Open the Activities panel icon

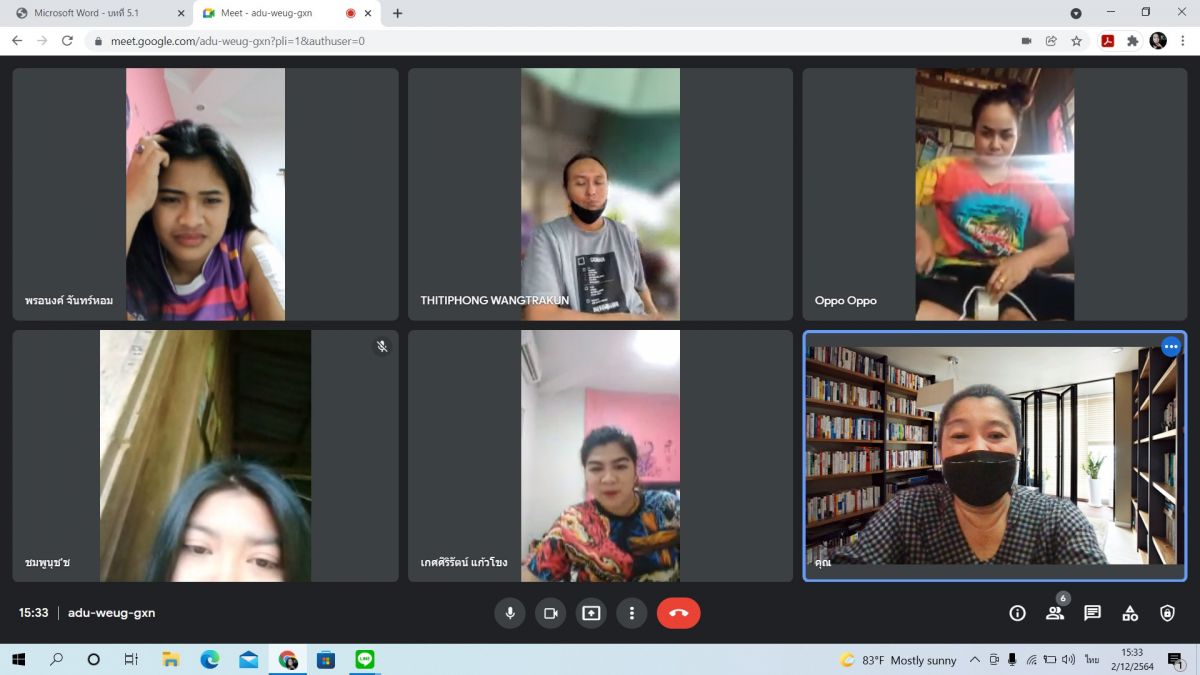point(1130,613)
